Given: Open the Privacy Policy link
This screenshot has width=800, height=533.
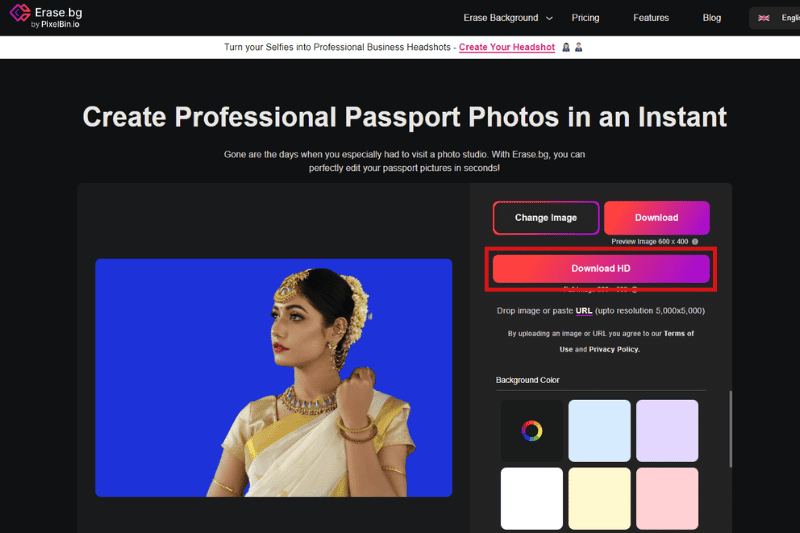Looking at the screenshot, I should coord(614,349).
